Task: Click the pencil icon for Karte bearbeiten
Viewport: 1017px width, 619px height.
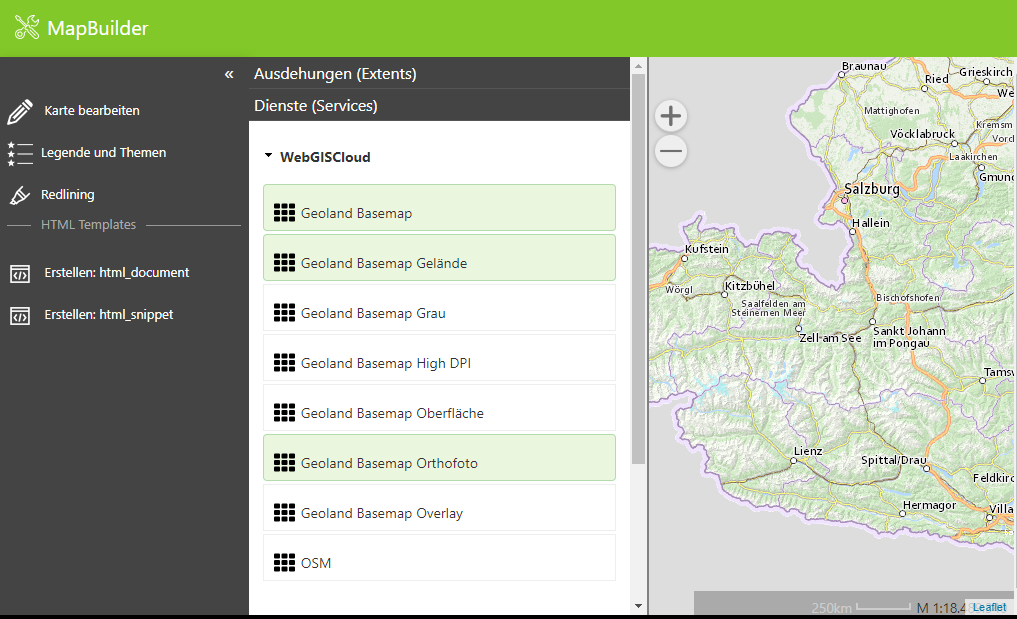Action: 20,111
